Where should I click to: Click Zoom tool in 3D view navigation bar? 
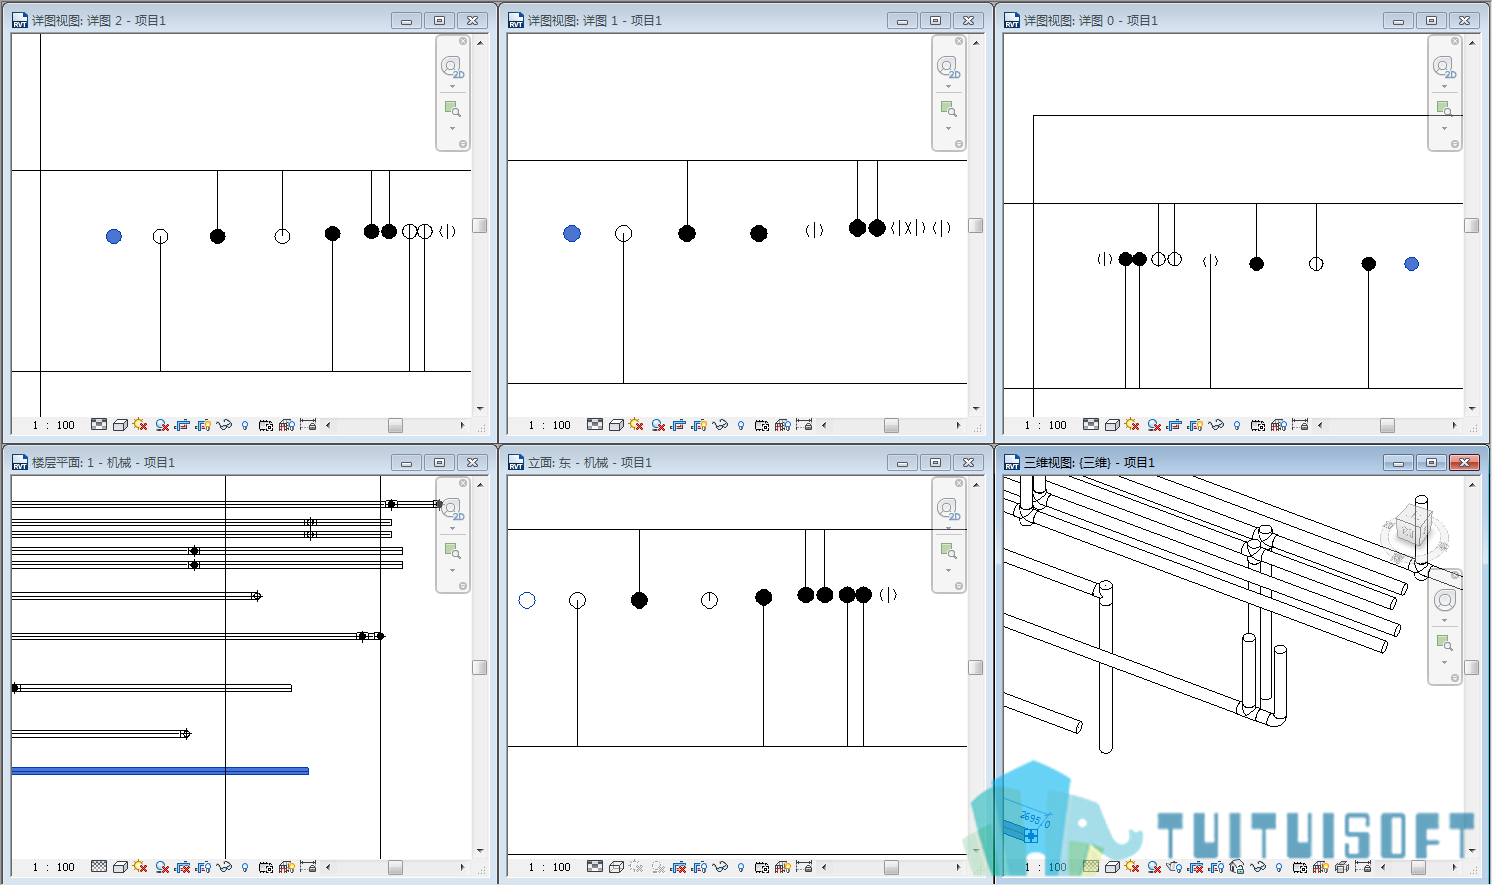pos(1444,643)
